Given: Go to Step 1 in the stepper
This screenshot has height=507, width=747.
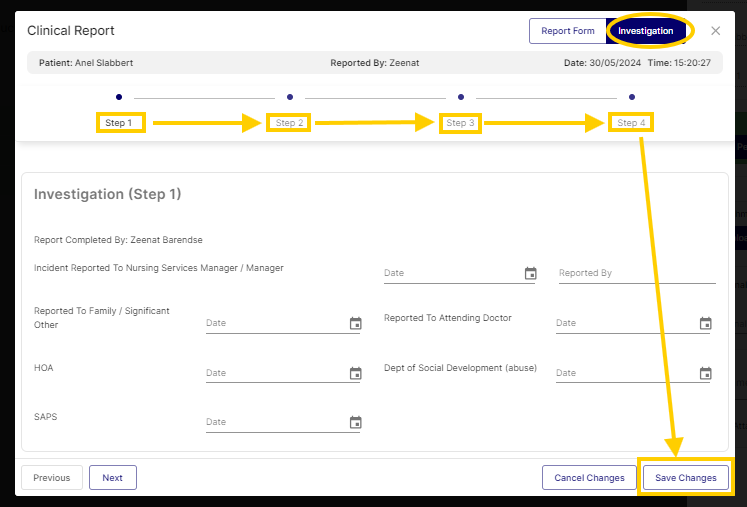Looking at the screenshot, I should [119, 122].
